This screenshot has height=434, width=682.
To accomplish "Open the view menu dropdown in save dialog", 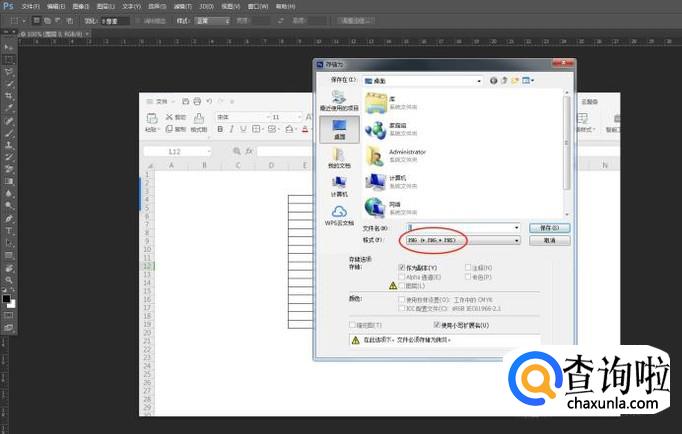I will 528,81.
